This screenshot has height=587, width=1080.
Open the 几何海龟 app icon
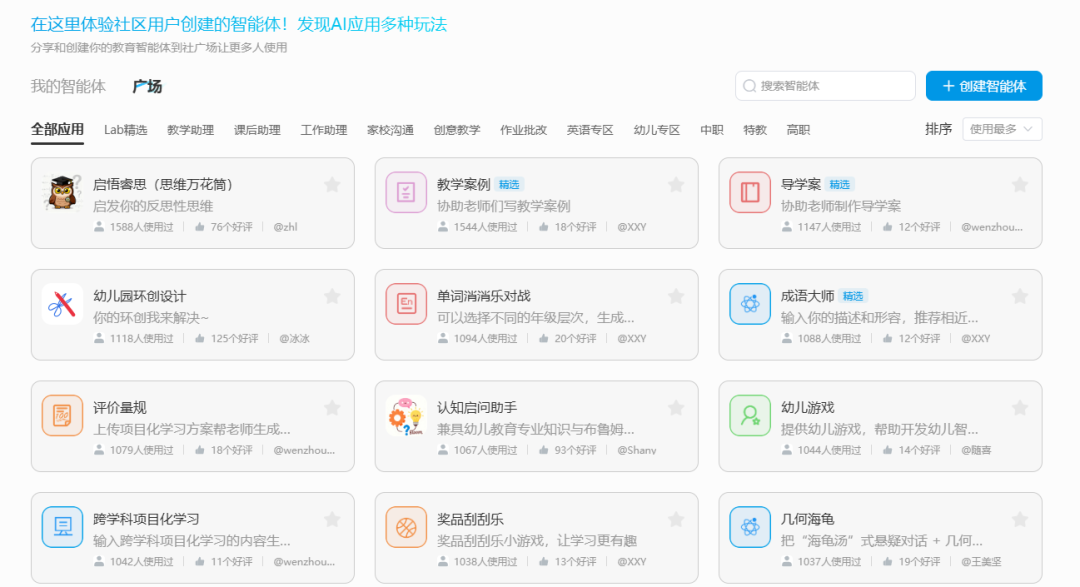pyautogui.click(x=750, y=526)
